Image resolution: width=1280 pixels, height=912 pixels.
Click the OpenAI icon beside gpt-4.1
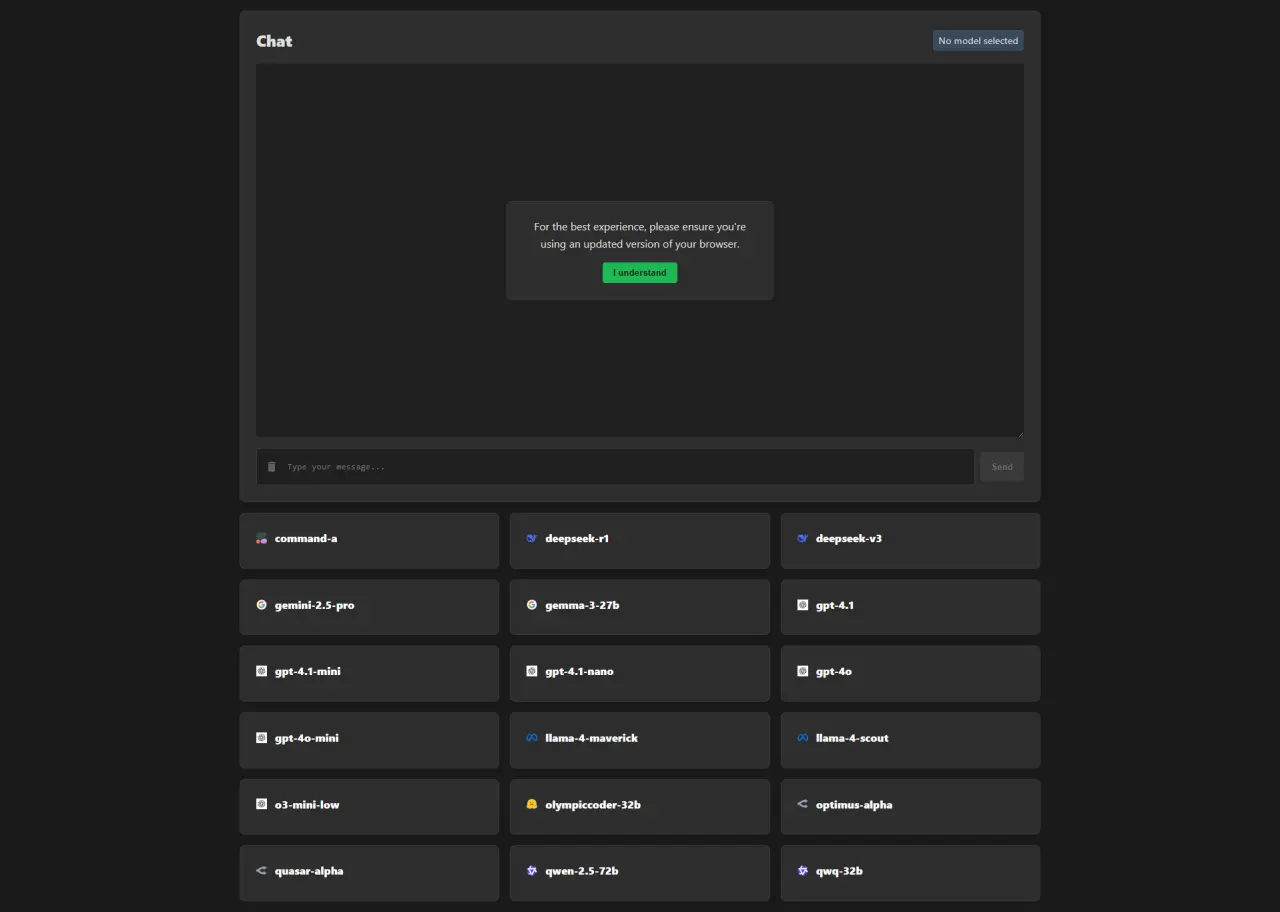pyautogui.click(x=802, y=605)
